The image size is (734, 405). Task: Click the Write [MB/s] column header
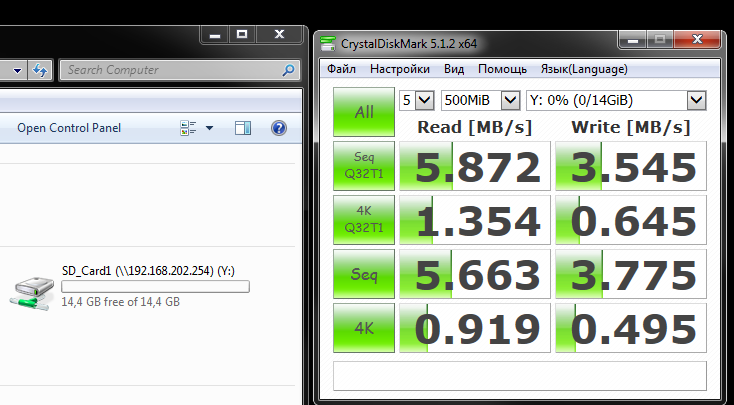click(x=631, y=127)
